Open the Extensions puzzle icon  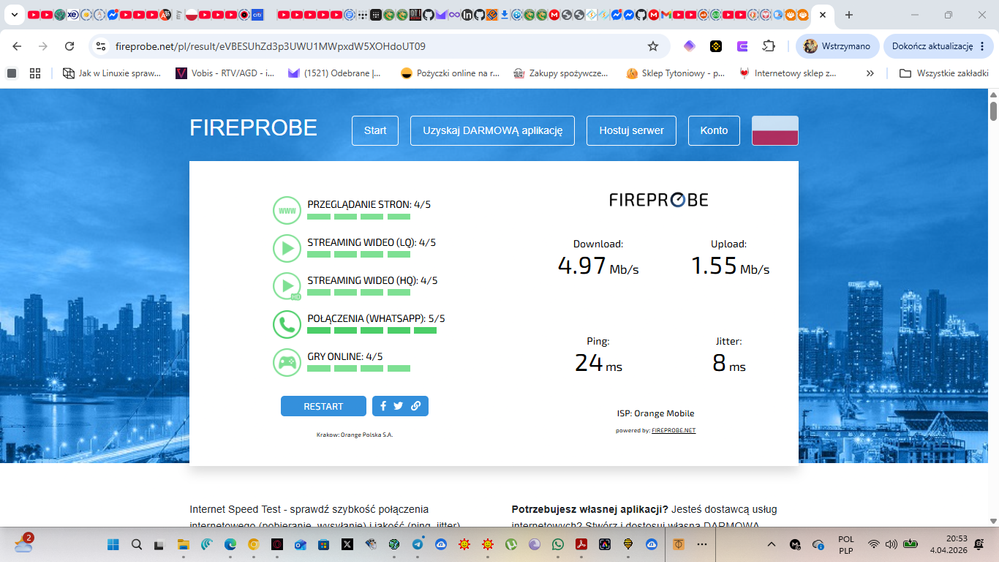(769, 46)
